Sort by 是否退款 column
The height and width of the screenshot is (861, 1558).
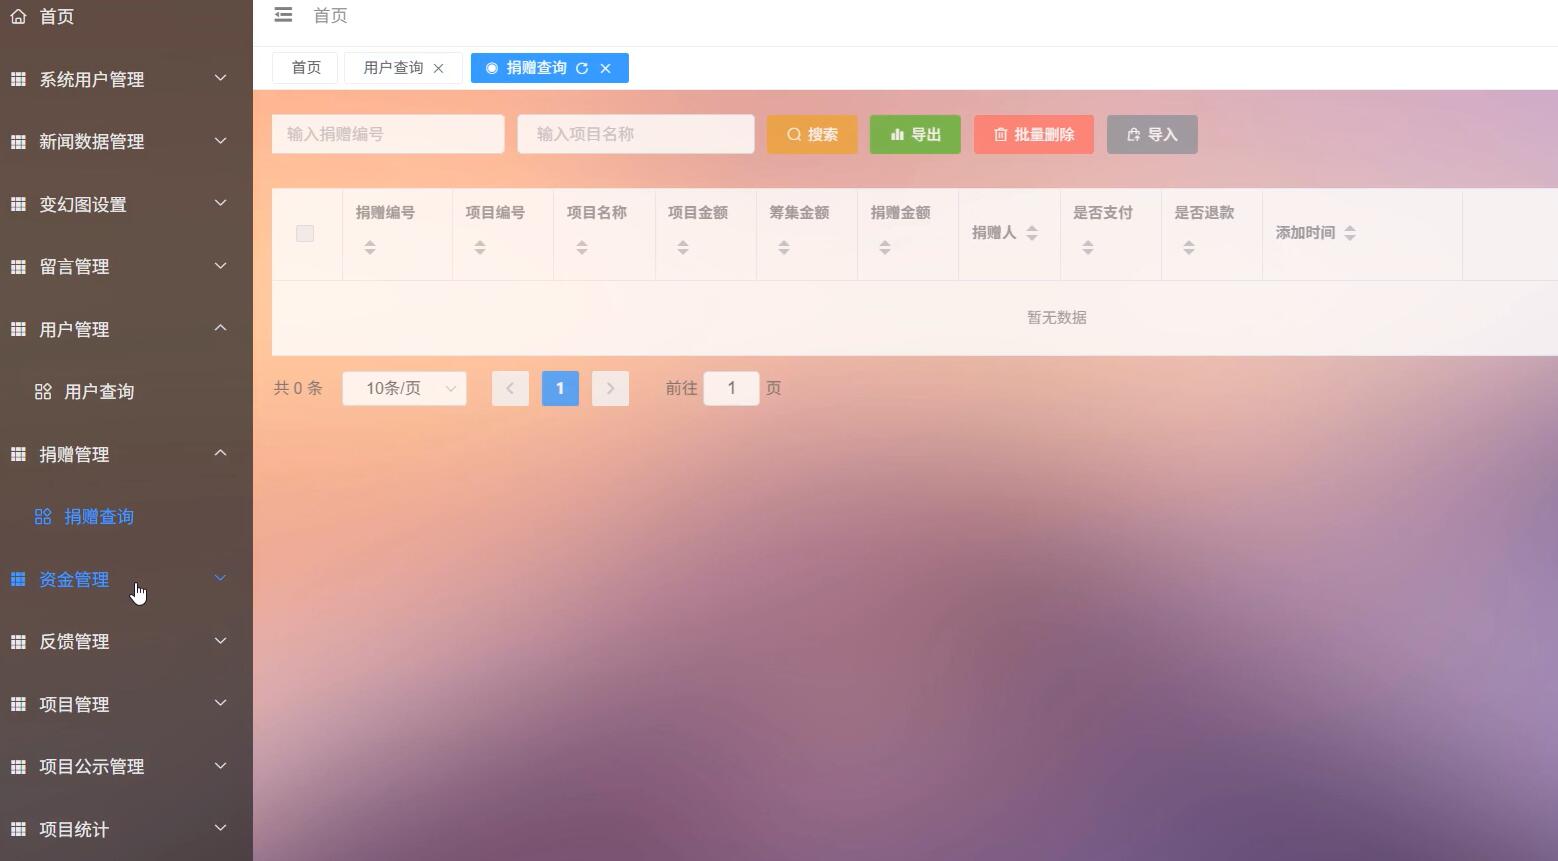click(x=1189, y=247)
